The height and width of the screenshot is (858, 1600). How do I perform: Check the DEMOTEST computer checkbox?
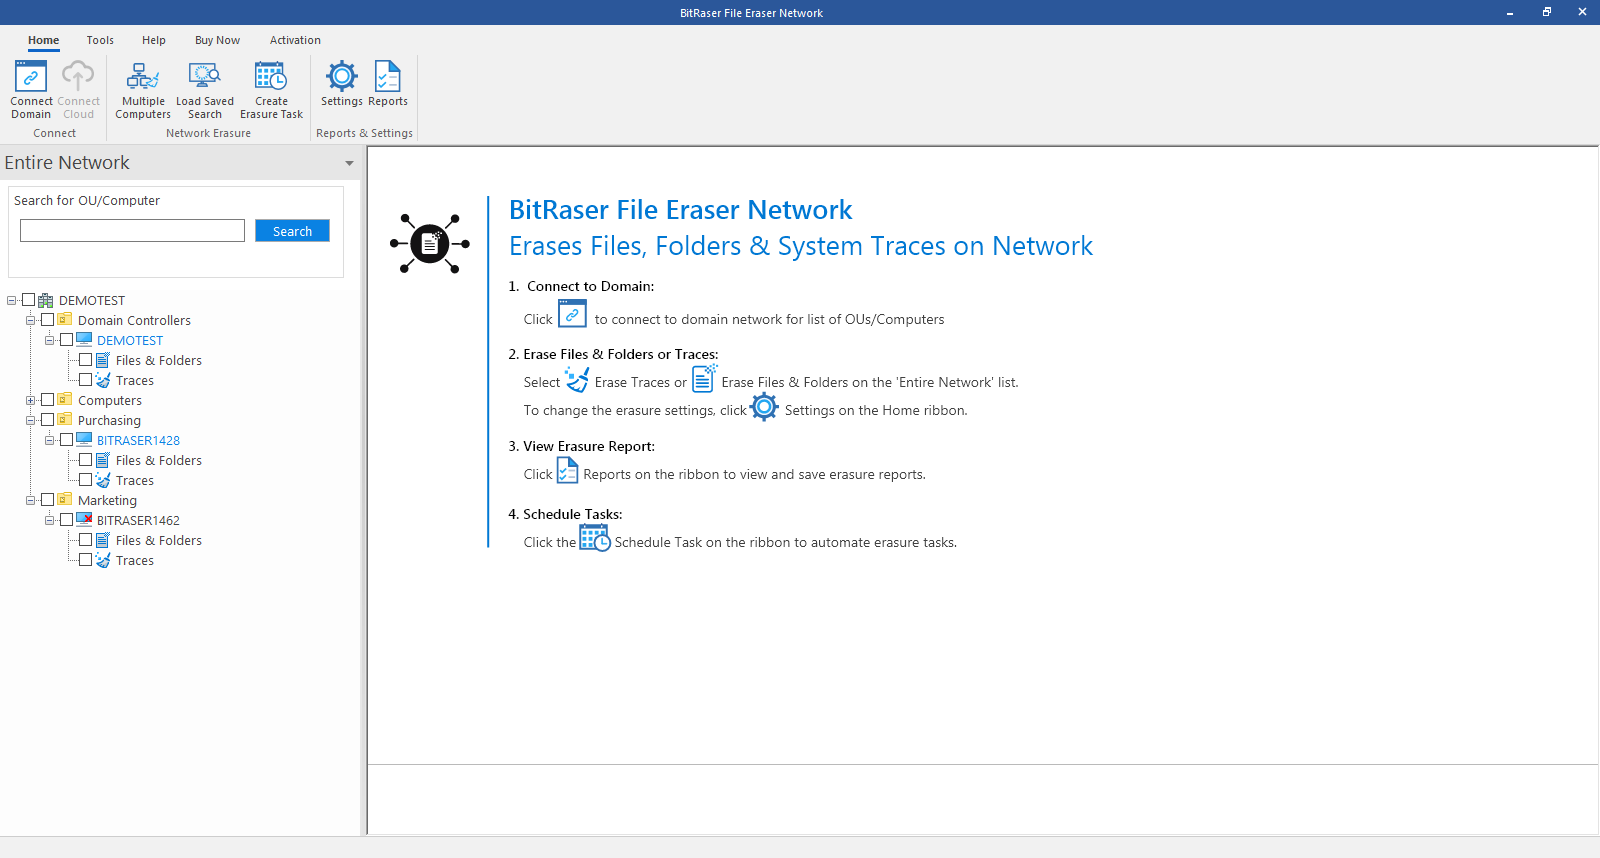coord(66,340)
